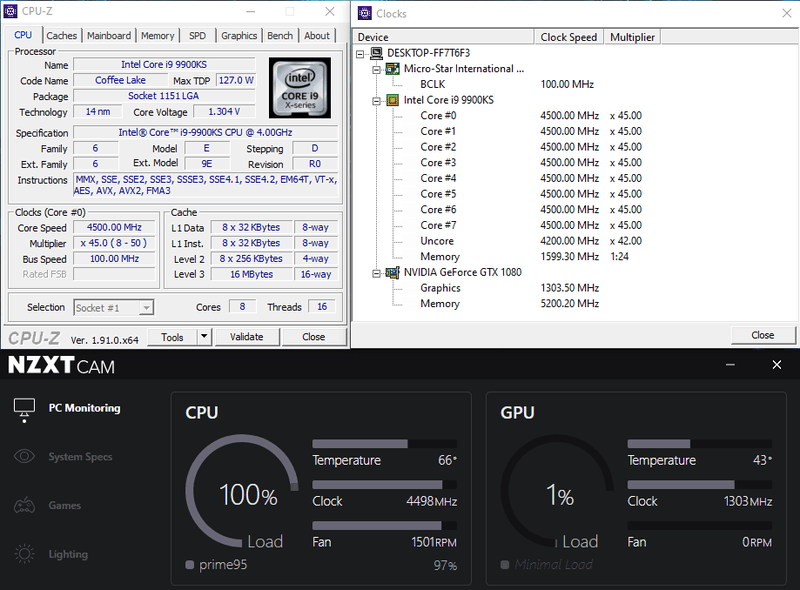Select the Core #7 row
This screenshot has width=800, height=590.
(x=531, y=225)
